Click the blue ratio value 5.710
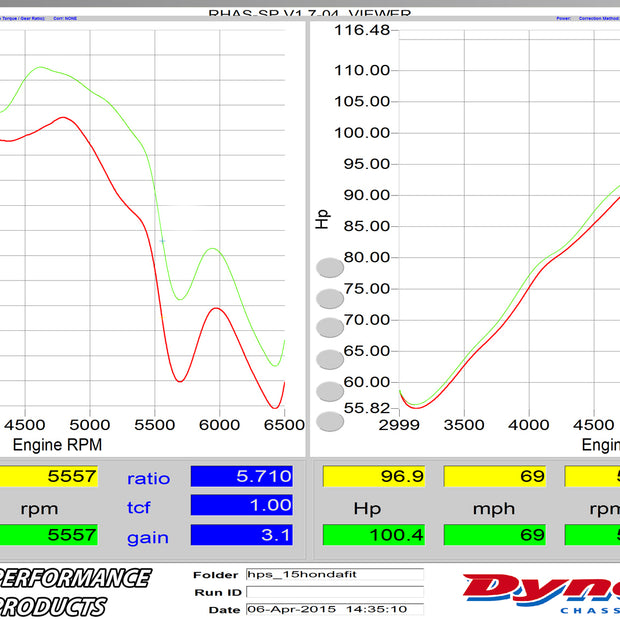620x620 pixels. tap(242, 476)
